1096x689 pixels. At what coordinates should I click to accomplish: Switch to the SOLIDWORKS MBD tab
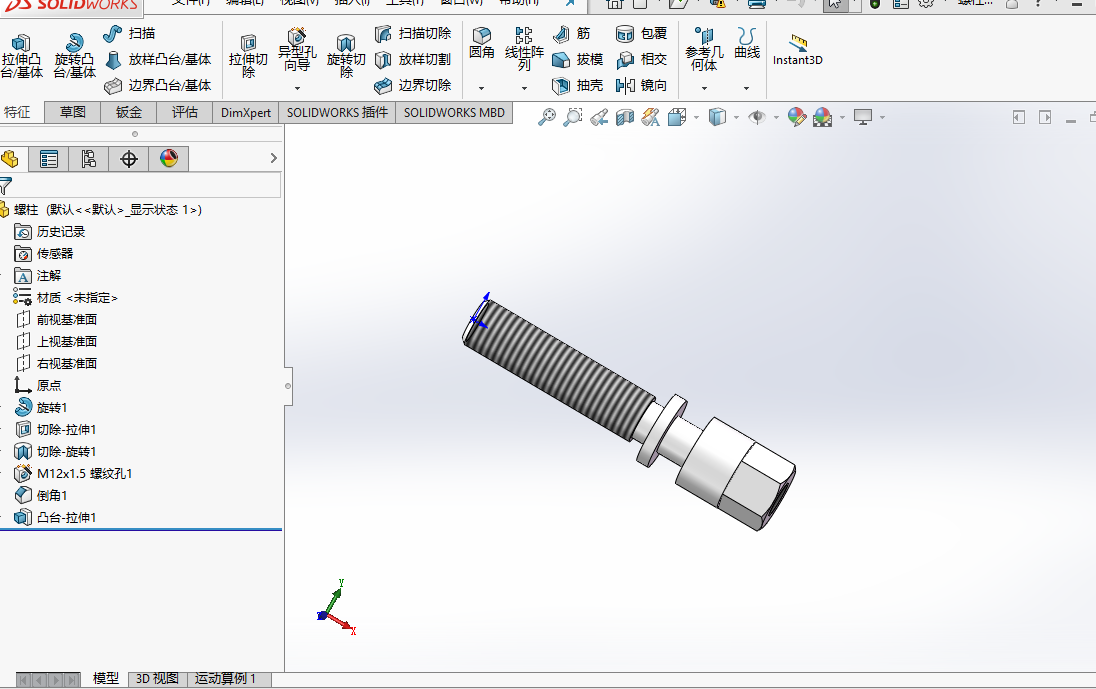[454, 113]
